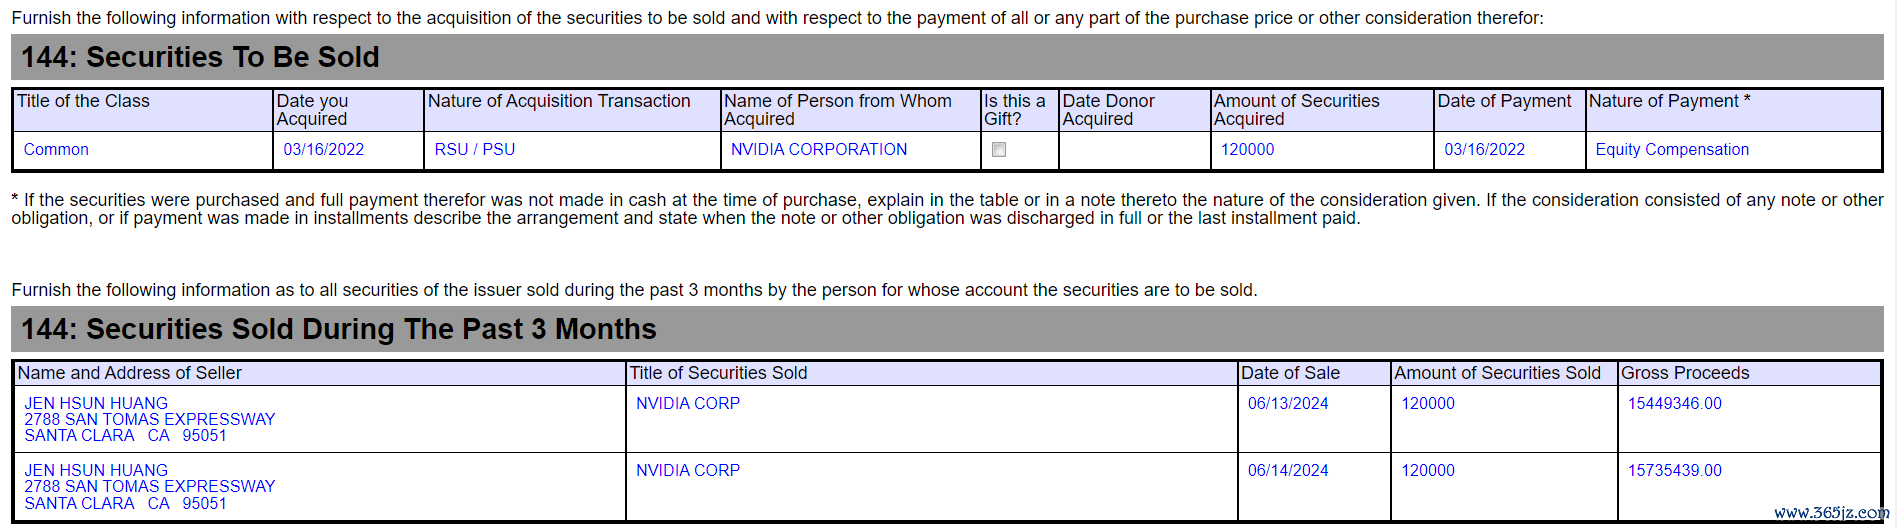Click the 'Name and Address of Seller' column header
The height and width of the screenshot is (528, 1897).
tap(130, 373)
